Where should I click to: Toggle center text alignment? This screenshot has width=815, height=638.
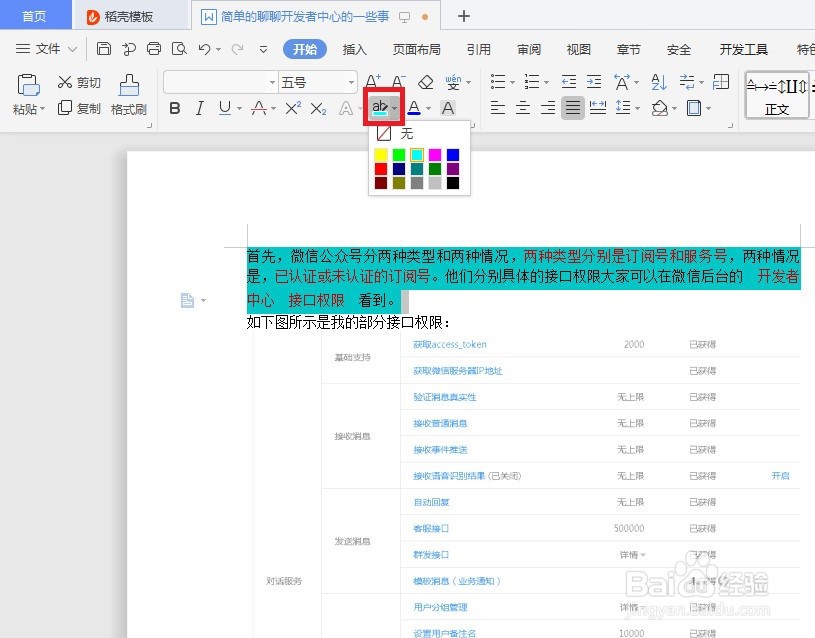[521, 105]
